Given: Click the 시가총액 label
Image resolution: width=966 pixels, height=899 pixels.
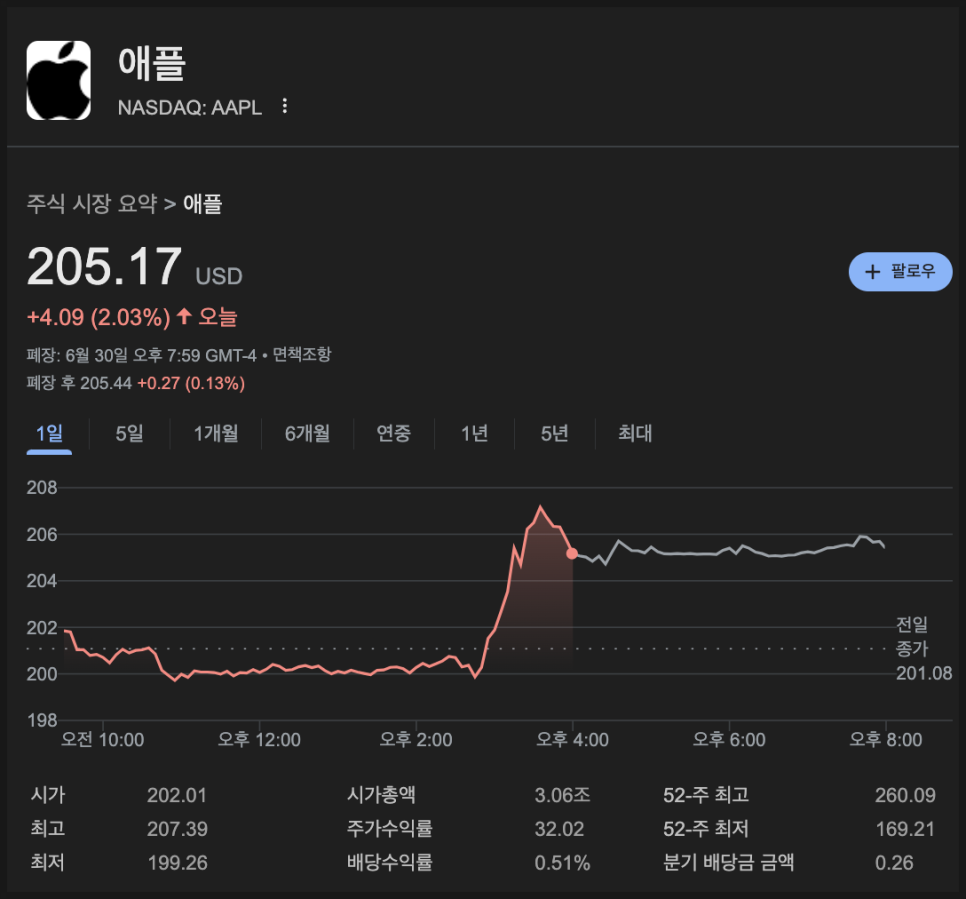Looking at the screenshot, I should point(381,795).
